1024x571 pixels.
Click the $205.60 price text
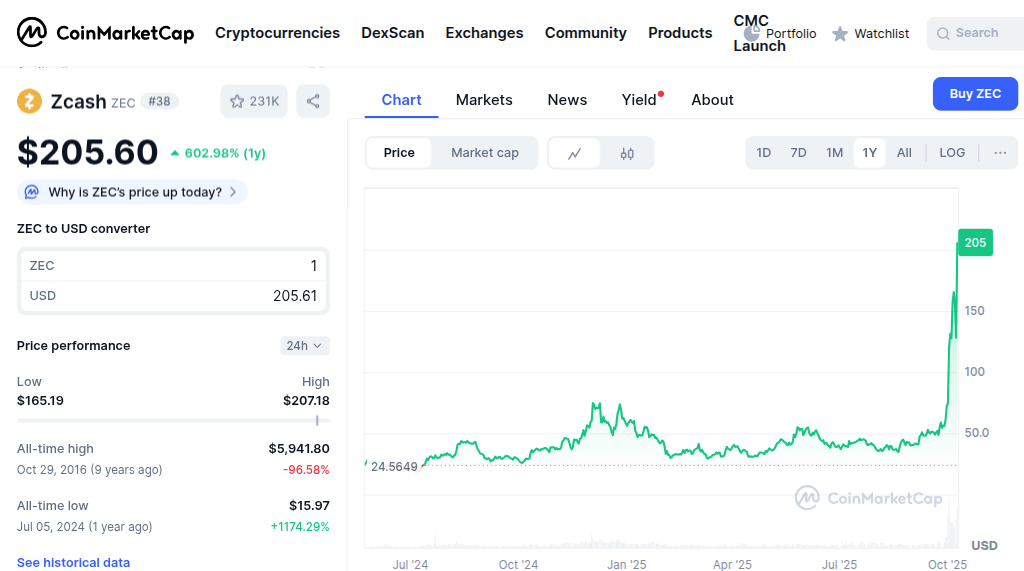[x=88, y=152]
